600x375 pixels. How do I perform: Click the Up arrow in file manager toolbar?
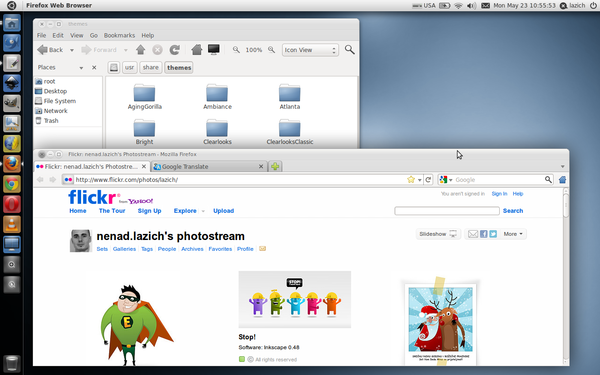coord(140,50)
